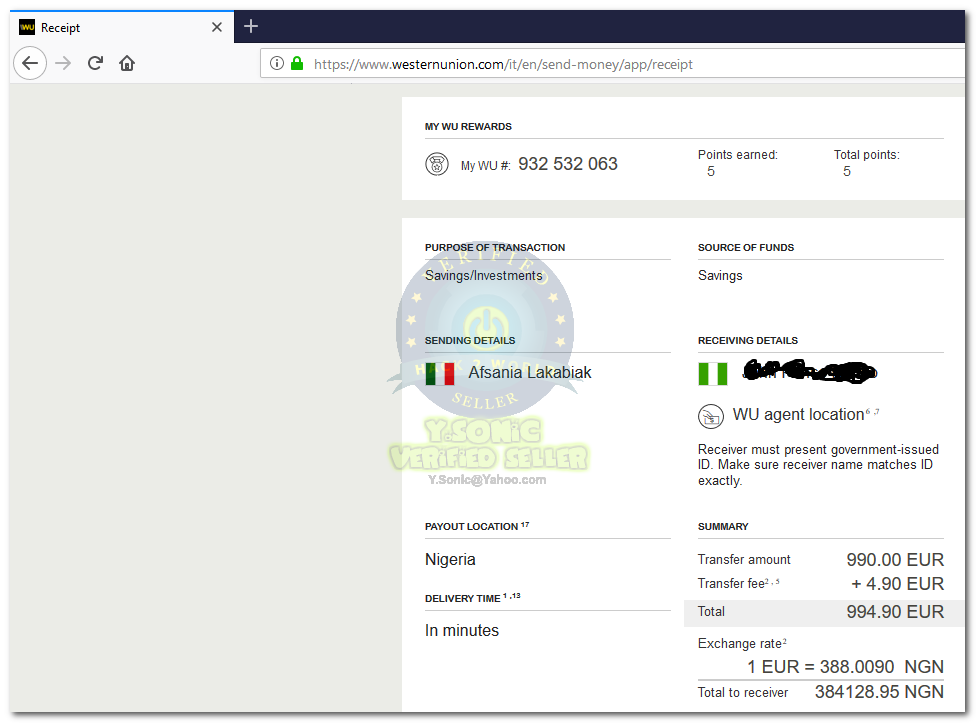The height and width of the screenshot is (723, 976).
Task: Click the Italian flag beside the sender name
Action: tap(440, 374)
